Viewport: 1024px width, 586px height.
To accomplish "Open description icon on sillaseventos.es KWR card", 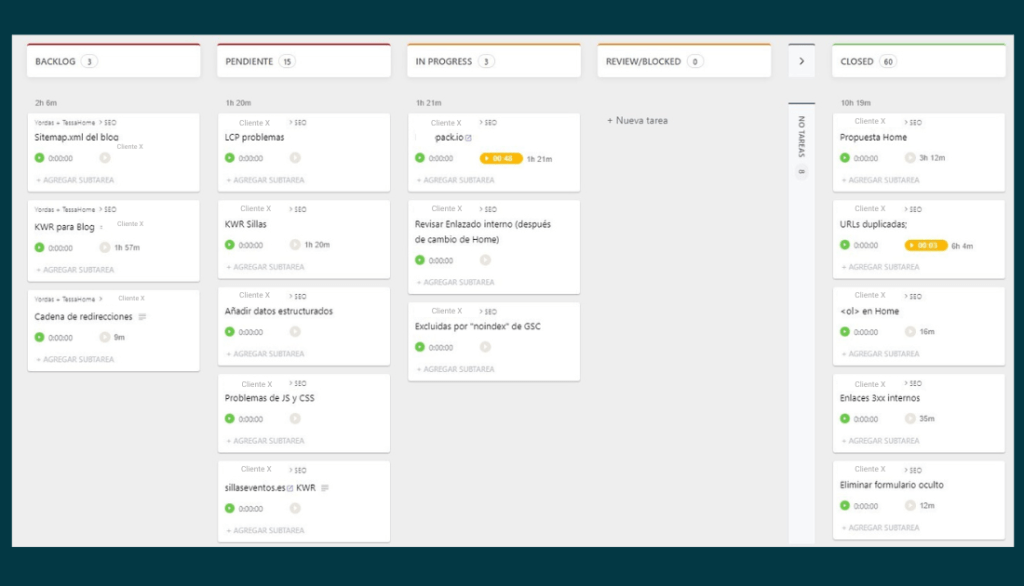I will click(x=325, y=488).
